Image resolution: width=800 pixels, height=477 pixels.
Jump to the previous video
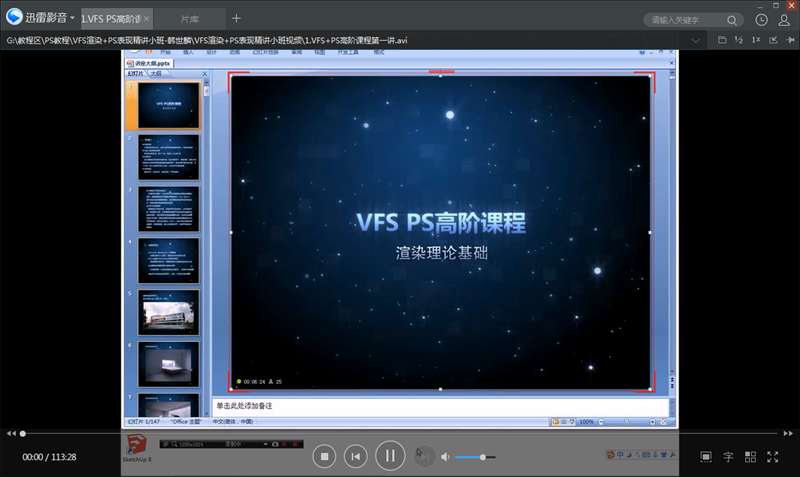tap(356, 456)
